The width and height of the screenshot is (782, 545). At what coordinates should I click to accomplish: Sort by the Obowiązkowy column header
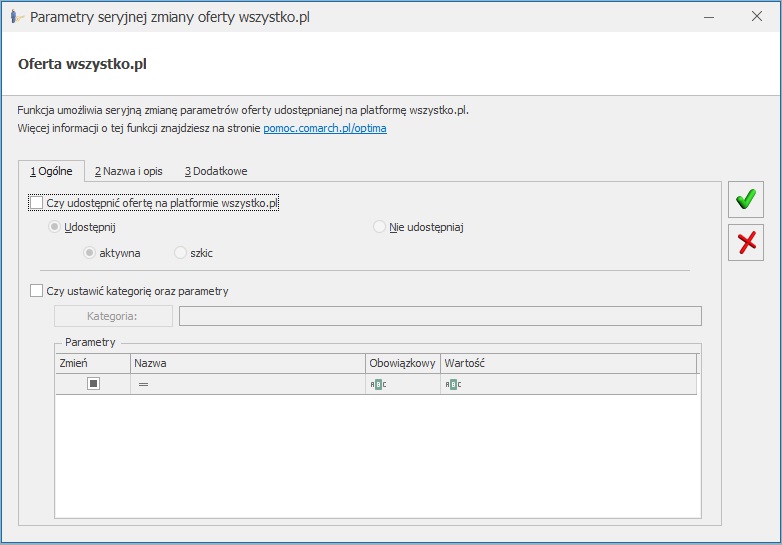click(x=403, y=363)
